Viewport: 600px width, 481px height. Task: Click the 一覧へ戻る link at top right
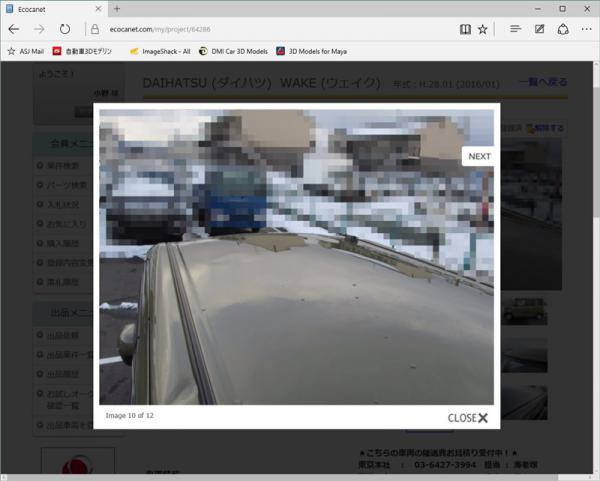(x=543, y=82)
